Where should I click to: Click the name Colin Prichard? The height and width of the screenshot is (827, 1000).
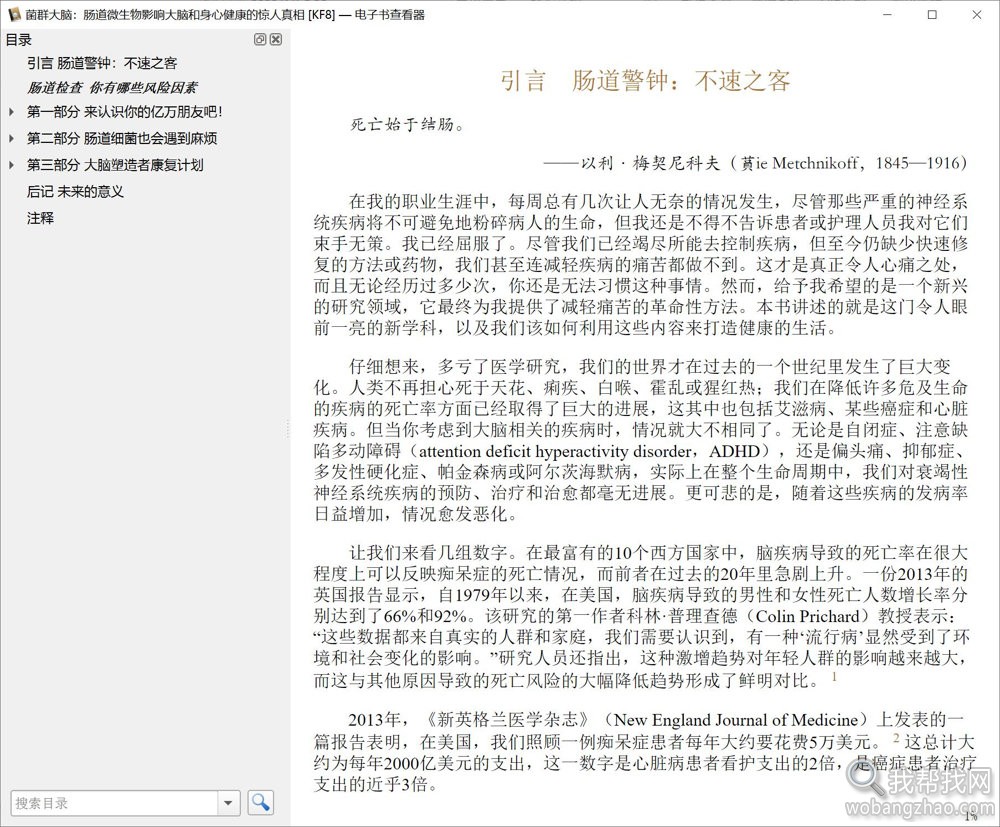click(x=807, y=617)
